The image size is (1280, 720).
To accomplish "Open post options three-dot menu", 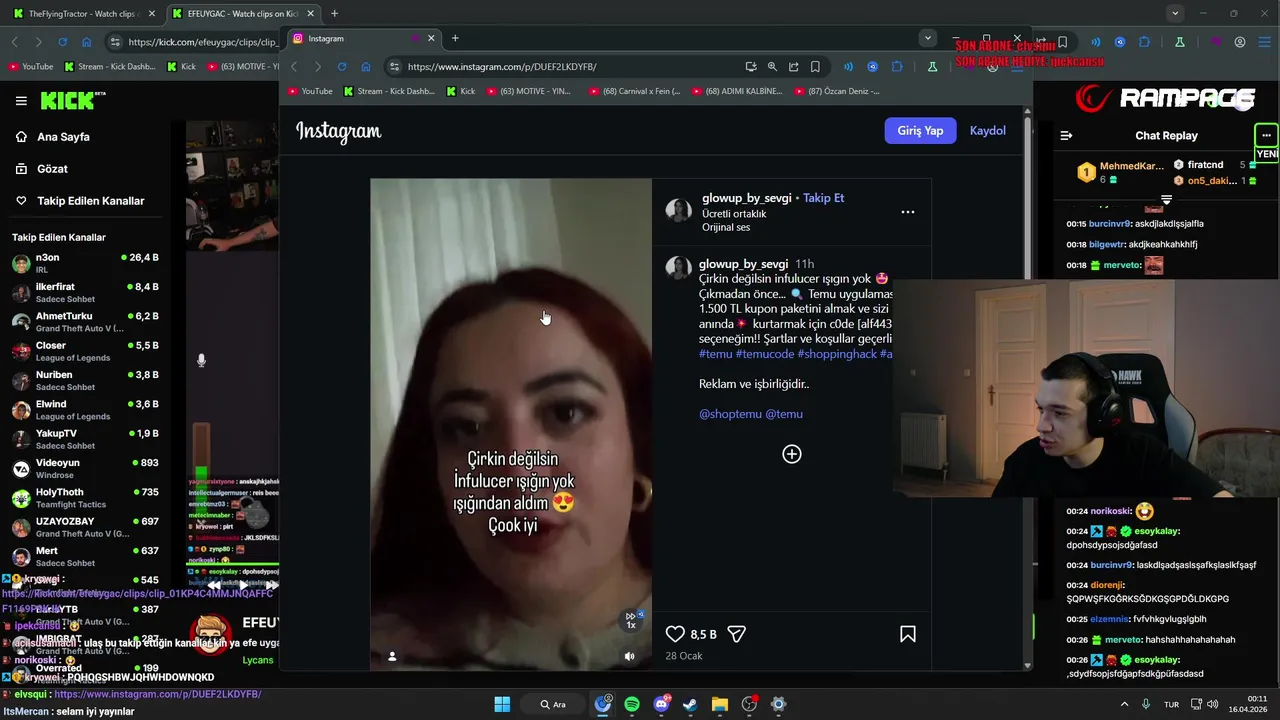I will tap(908, 212).
